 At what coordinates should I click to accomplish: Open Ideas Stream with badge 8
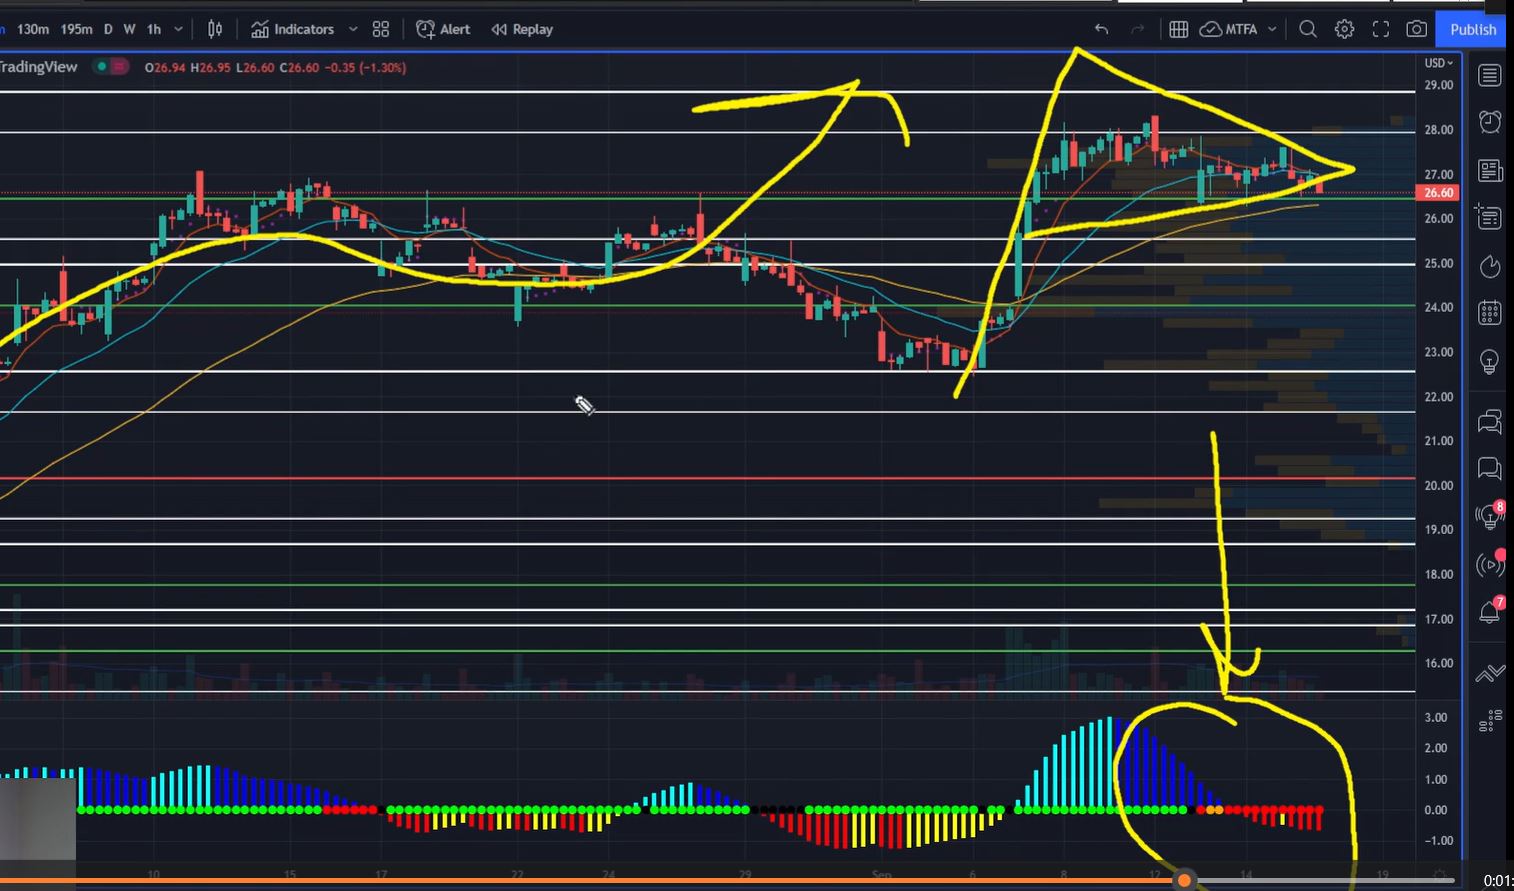tap(1490, 516)
